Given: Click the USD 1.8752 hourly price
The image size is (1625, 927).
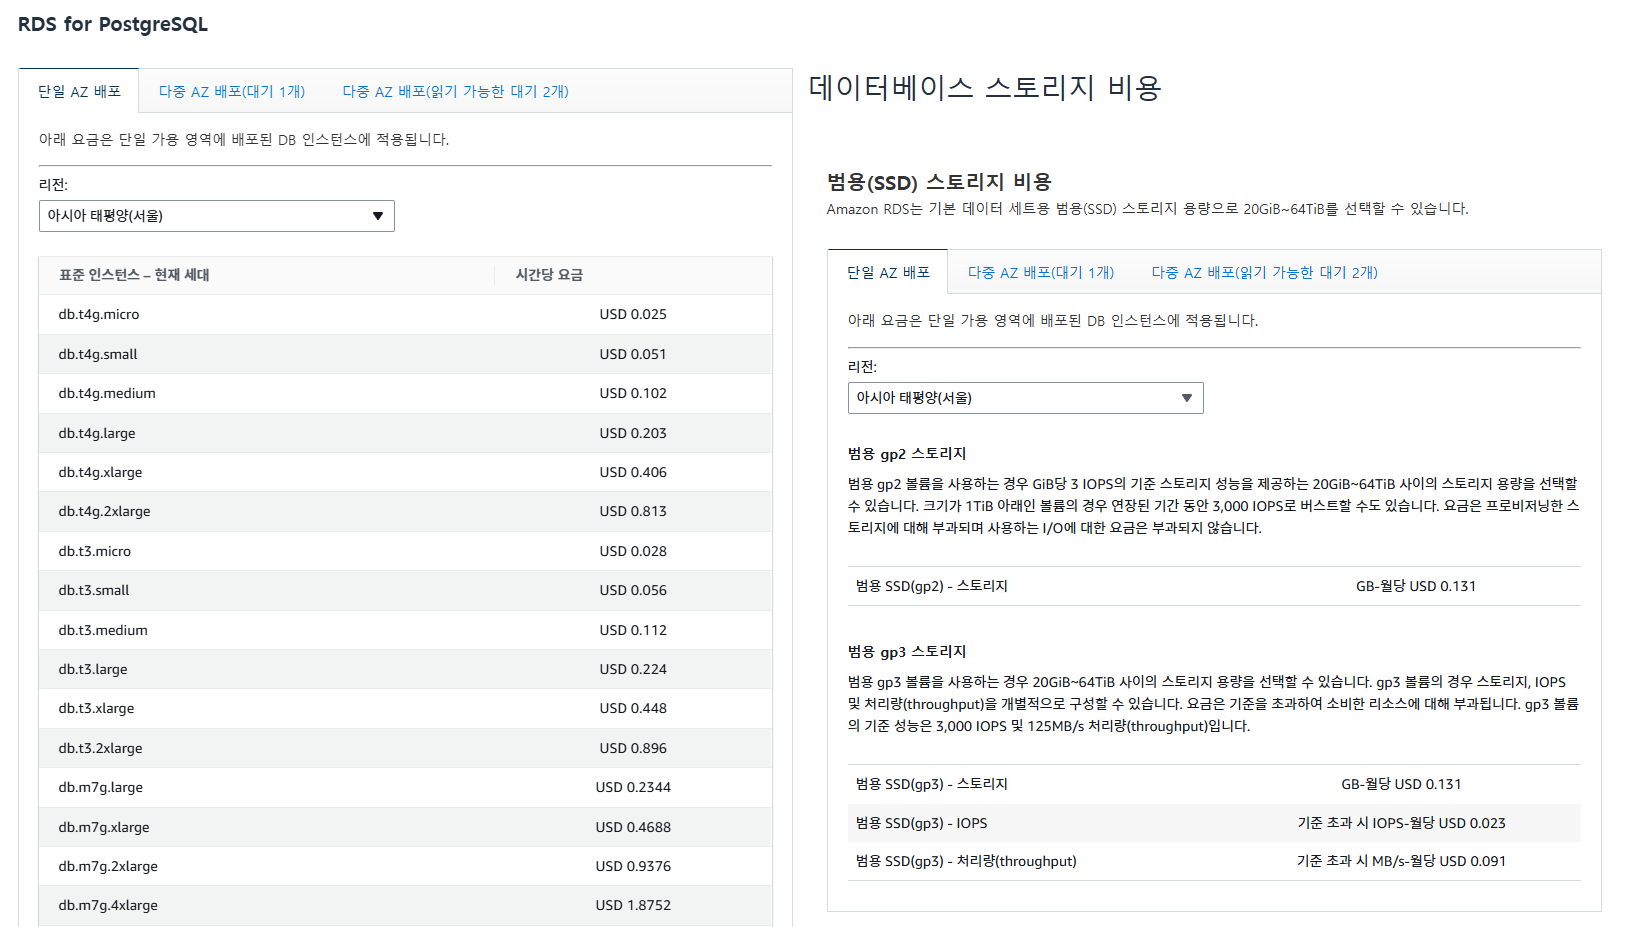Looking at the screenshot, I should (x=633, y=905).
